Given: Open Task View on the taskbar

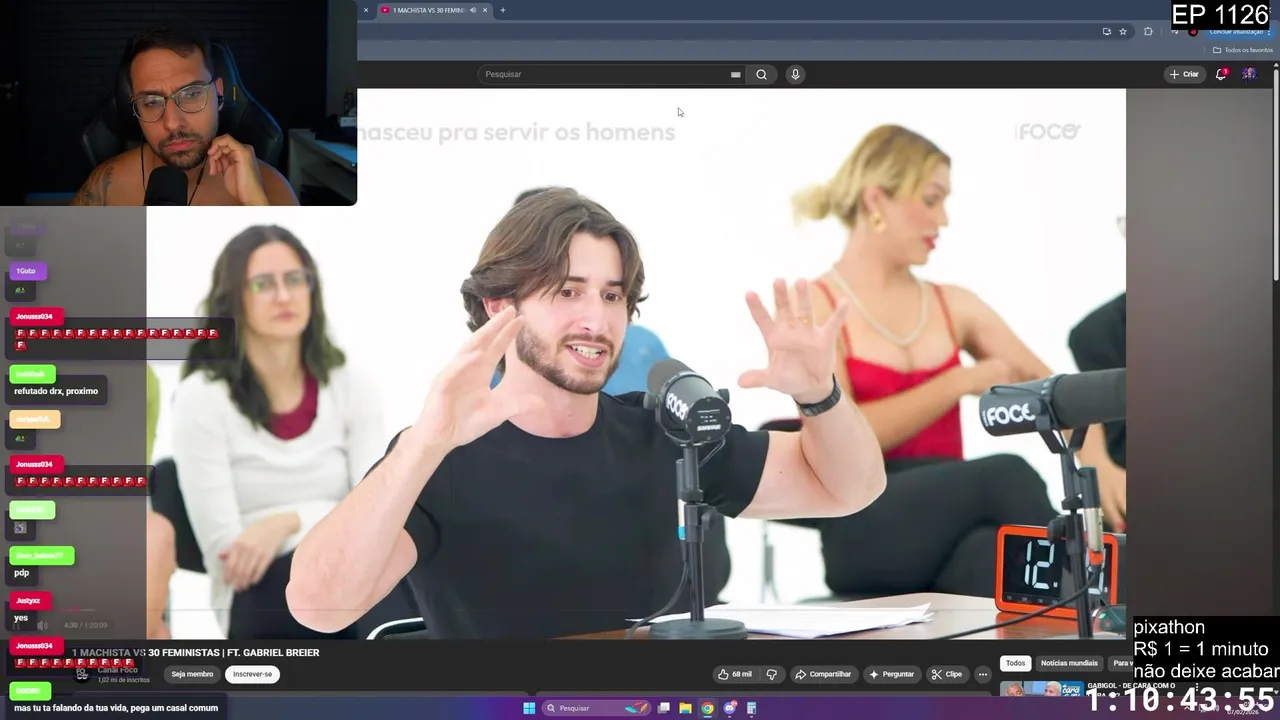Looking at the screenshot, I should (x=663, y=708).
